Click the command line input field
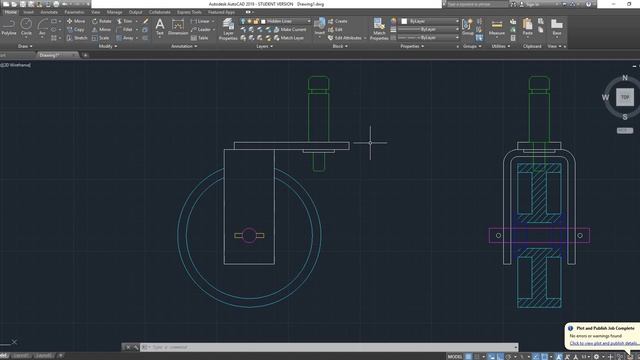 (329, 347)
